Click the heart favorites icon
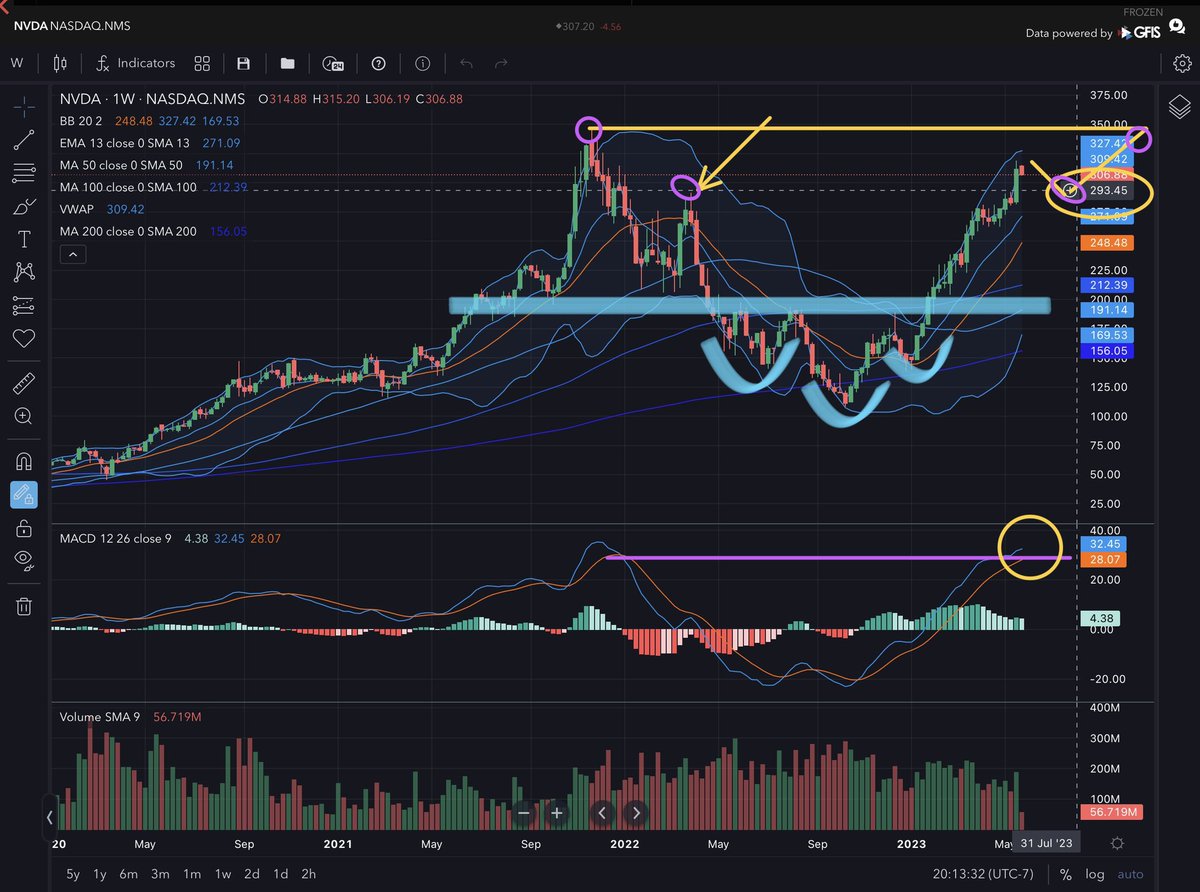1200x892 pixels. (24, 338)
